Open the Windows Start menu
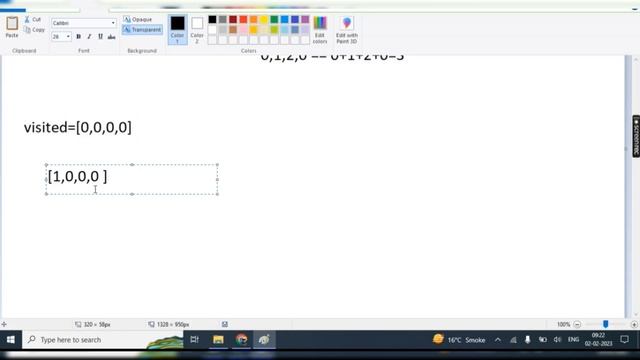Image resolution: width=640 pixels, height=360 pixels. (x=11, y=340)
